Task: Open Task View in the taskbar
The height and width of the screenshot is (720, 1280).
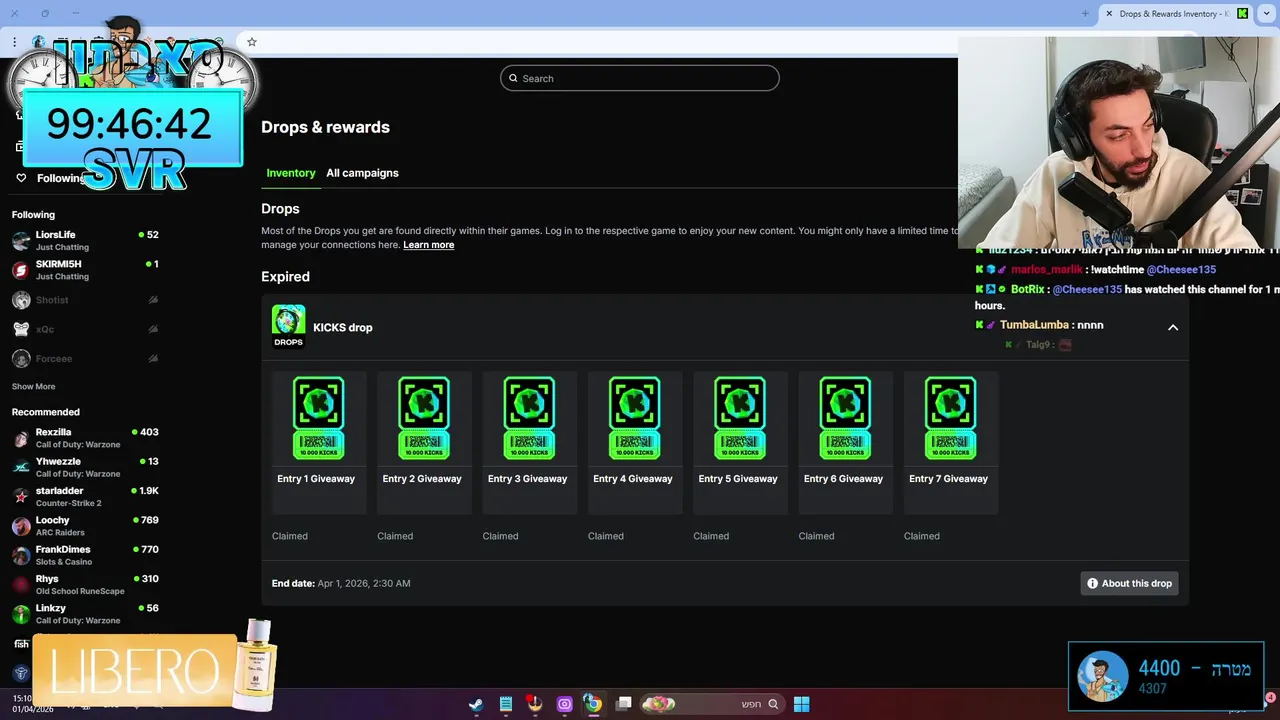Action: point(624,704)
